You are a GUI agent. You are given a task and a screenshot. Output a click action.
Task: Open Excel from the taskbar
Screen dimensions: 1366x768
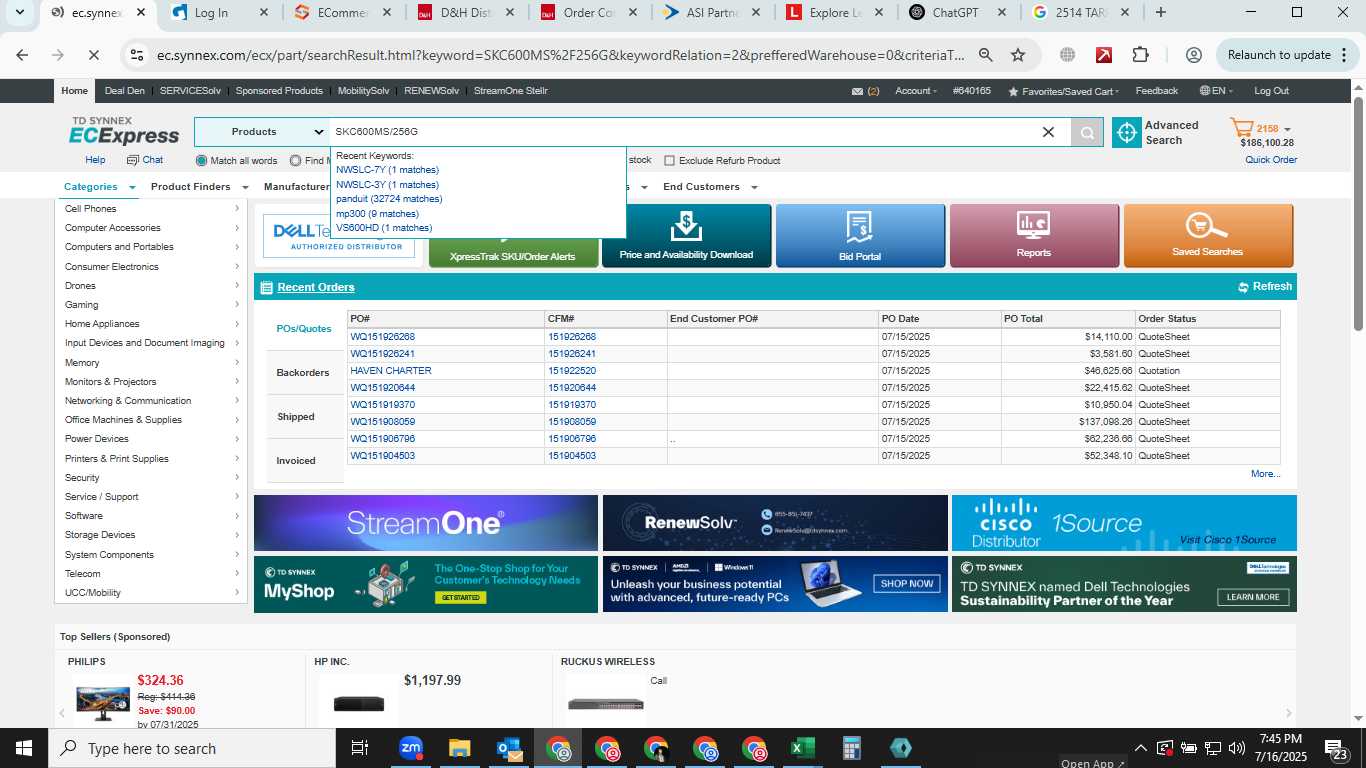tap(802, 748)
